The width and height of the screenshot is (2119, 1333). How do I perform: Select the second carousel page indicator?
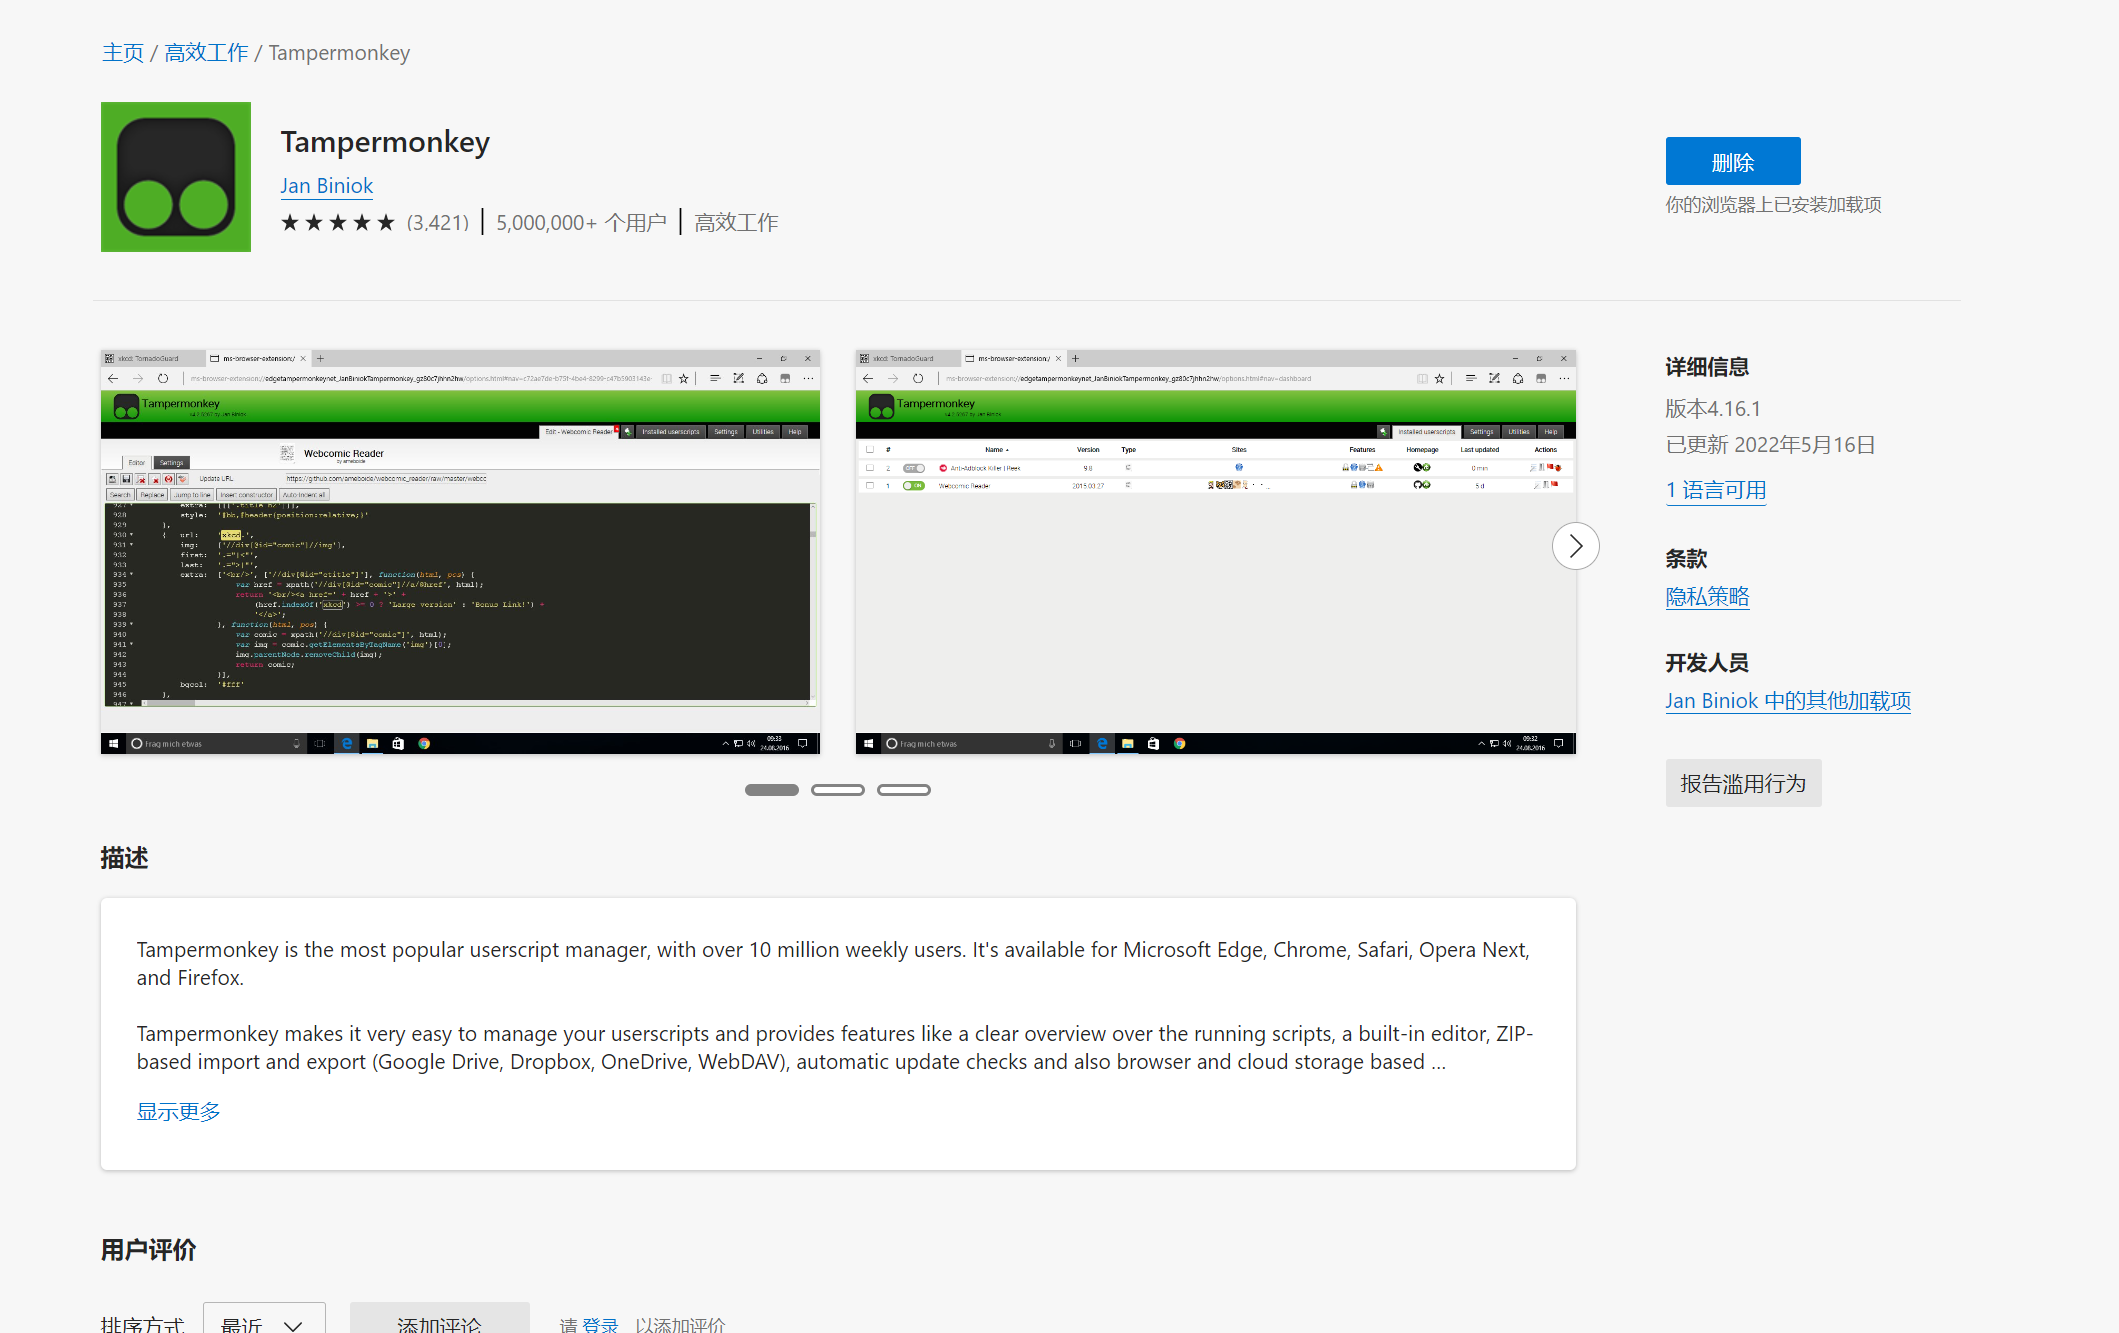pyautogui.click(x=838, y=790)
